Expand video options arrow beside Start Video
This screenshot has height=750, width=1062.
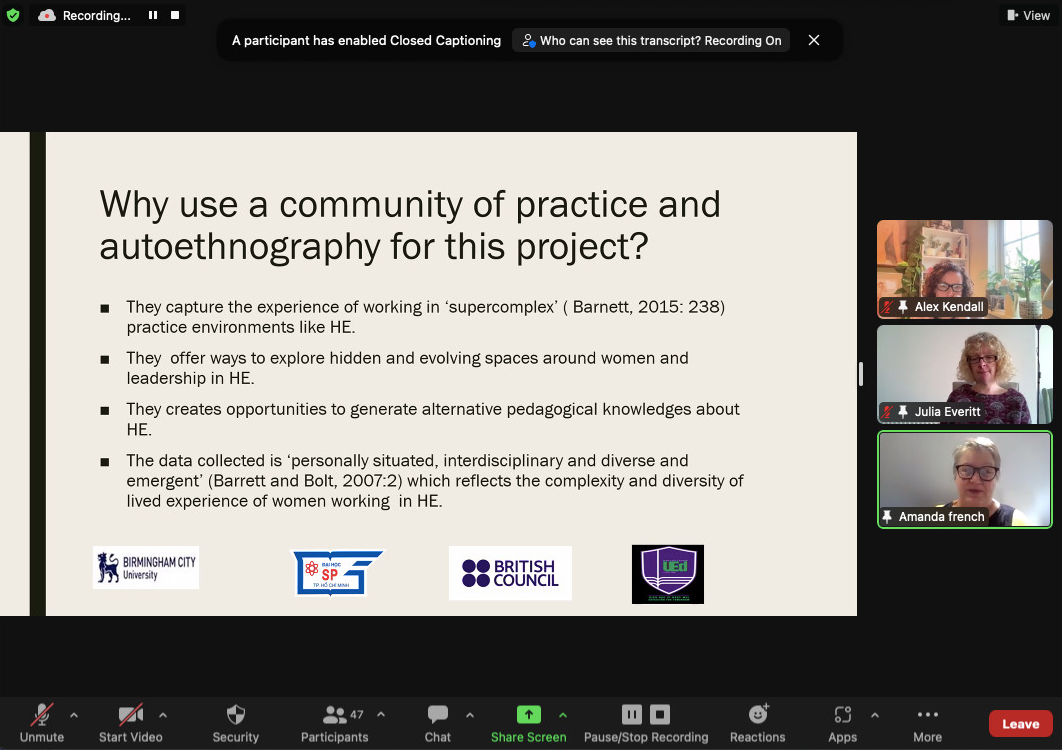163,715
